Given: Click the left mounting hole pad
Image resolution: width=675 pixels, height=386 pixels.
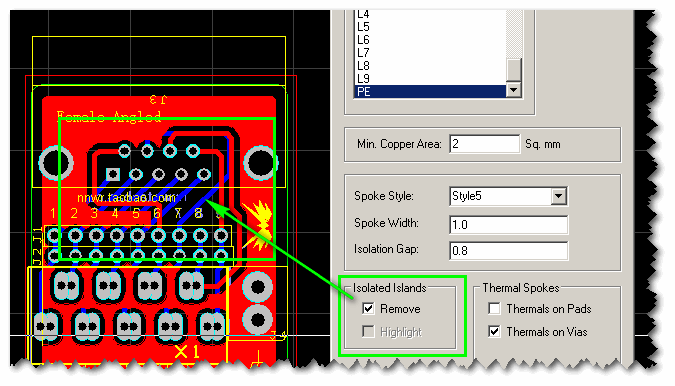Looking at the screenshot, I should 56,163.
